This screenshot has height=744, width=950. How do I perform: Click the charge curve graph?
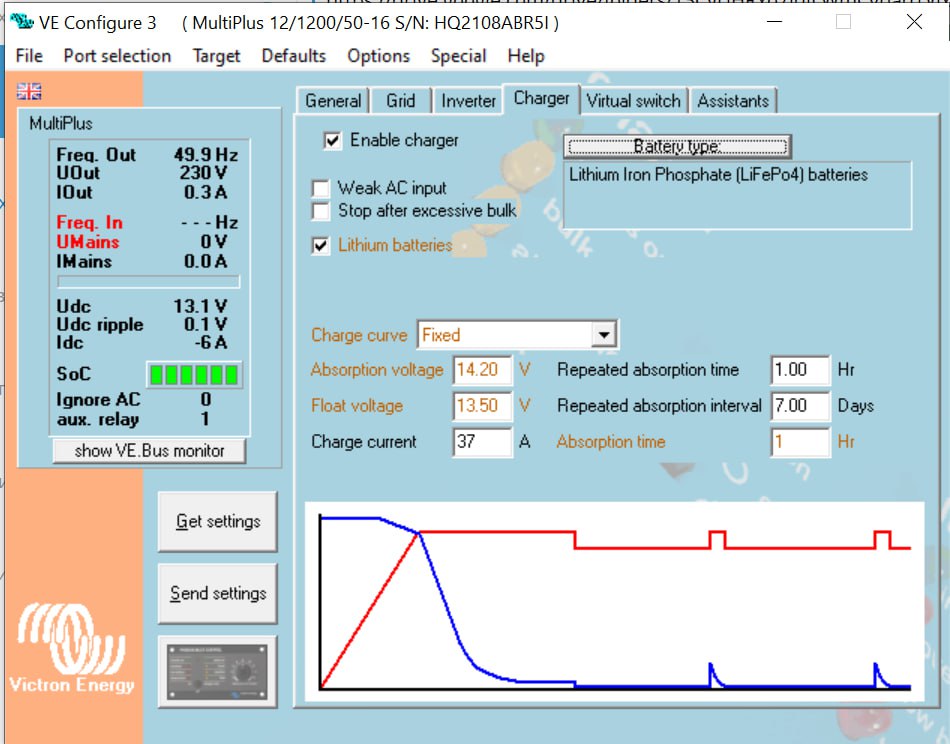click(x=614, y=602)
